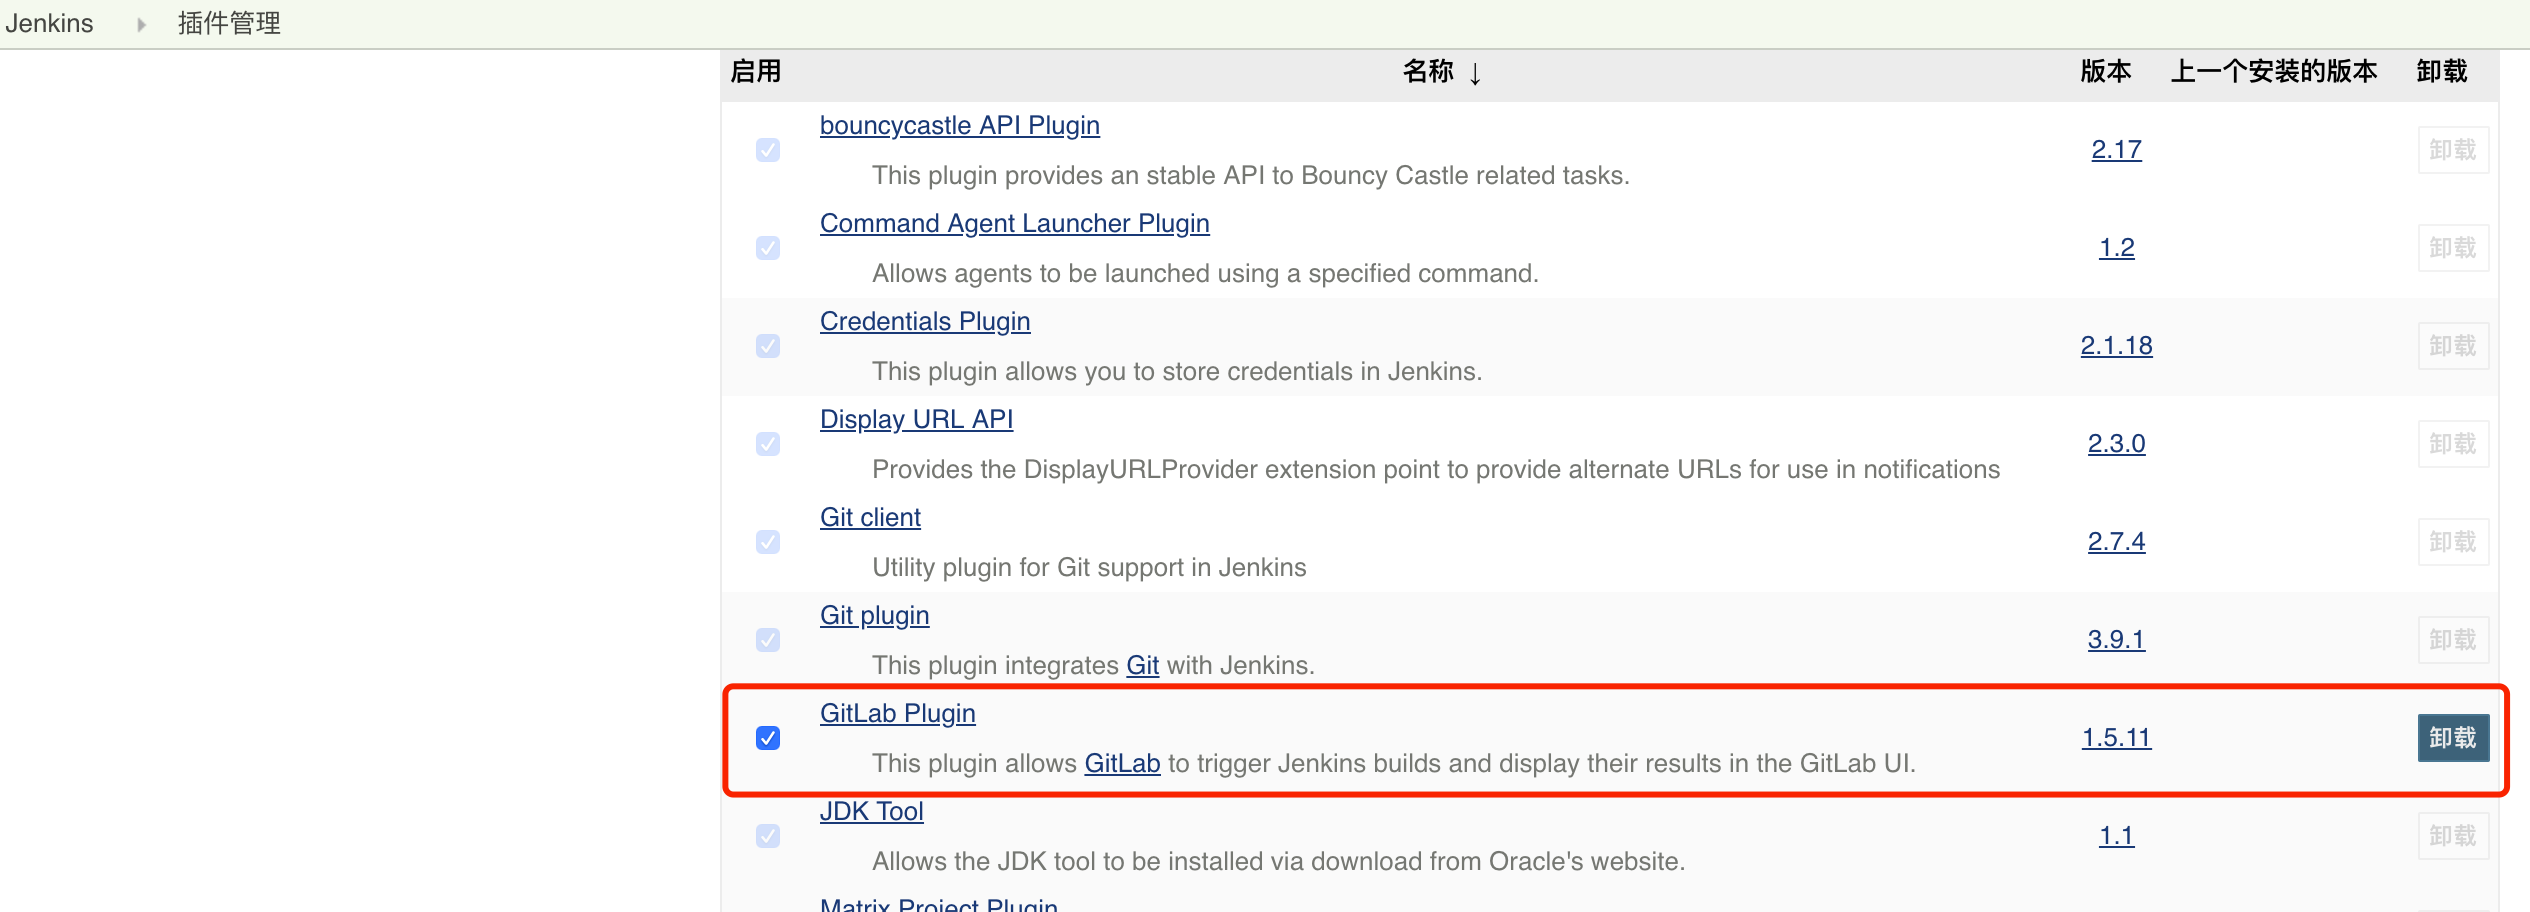
Task: Sort the table by the 启用 column
Action: point(756,71)
